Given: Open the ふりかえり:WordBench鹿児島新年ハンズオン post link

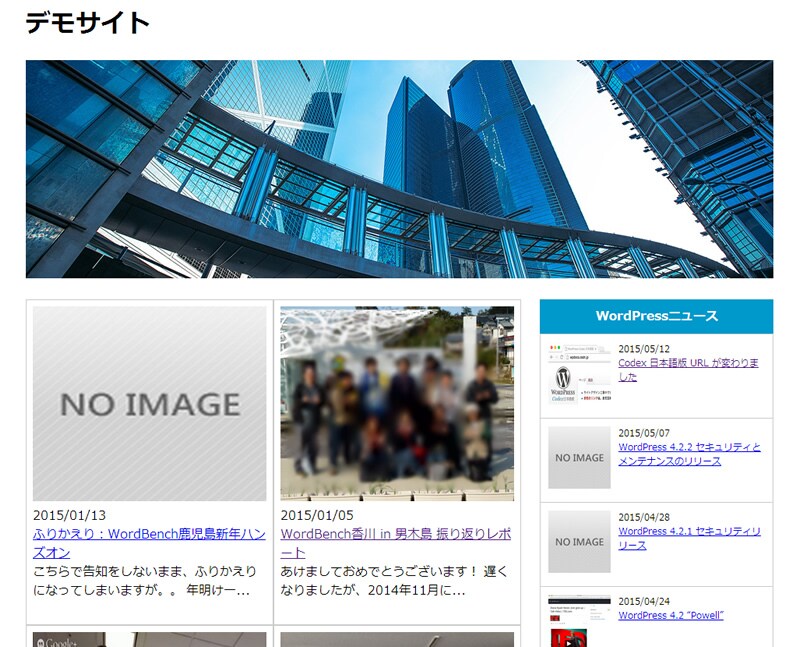Looking at the screenshot, I should [x=149, y=543].
